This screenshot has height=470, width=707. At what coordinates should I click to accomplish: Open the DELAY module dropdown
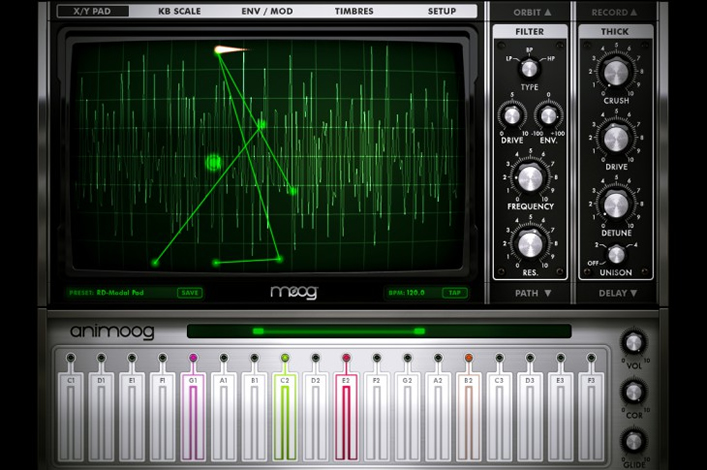pos(618,293)
